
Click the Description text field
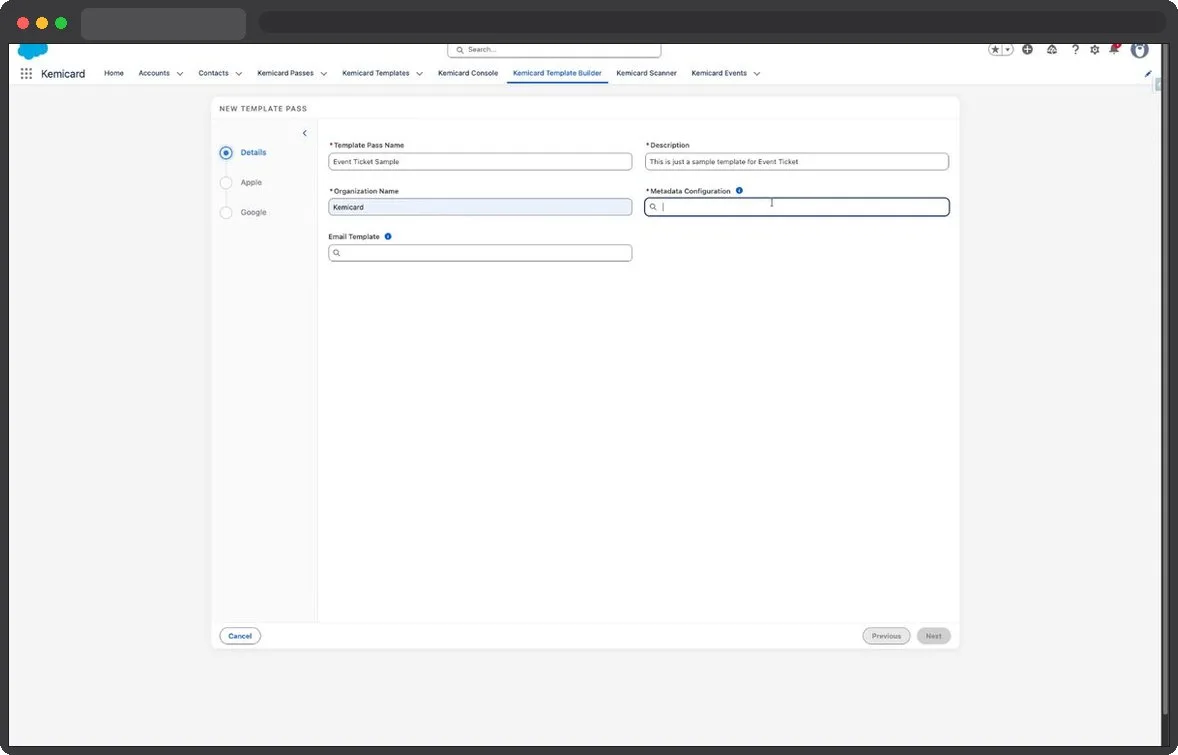(x=796, y=162)
